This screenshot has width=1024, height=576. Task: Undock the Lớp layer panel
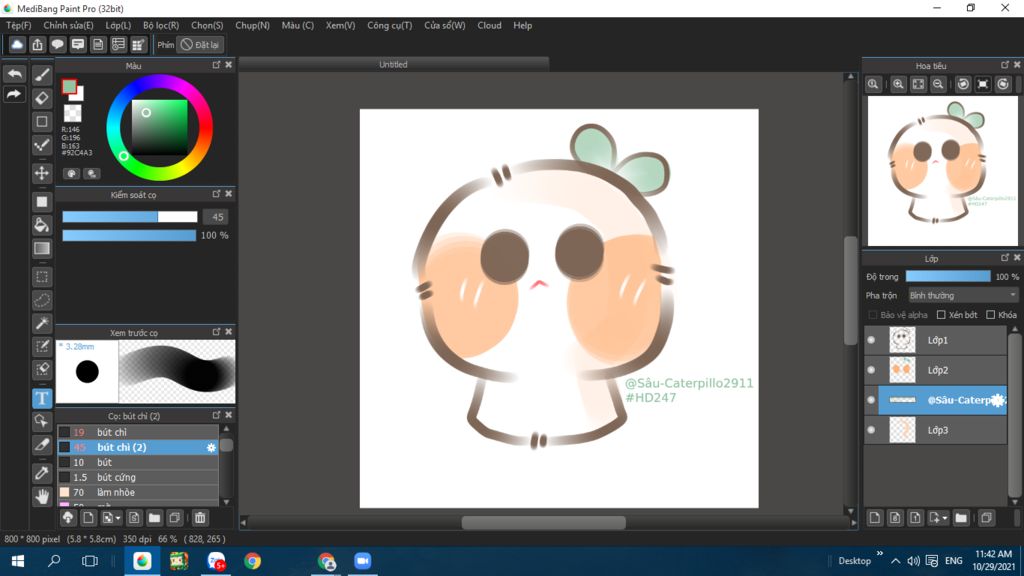pyautogui.click(x=1005, y=258)
